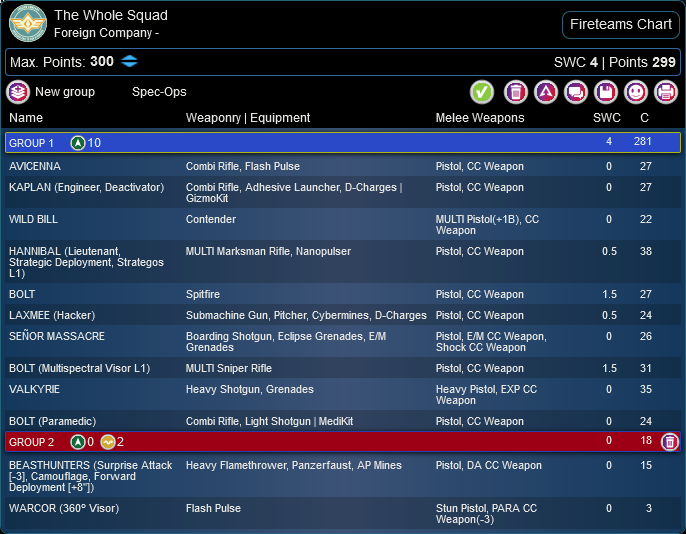Viewport: 686px width, 534px height.
Task: Click the Max. Points 300 value
Action: pyautogui.click(x=102, y=61)
